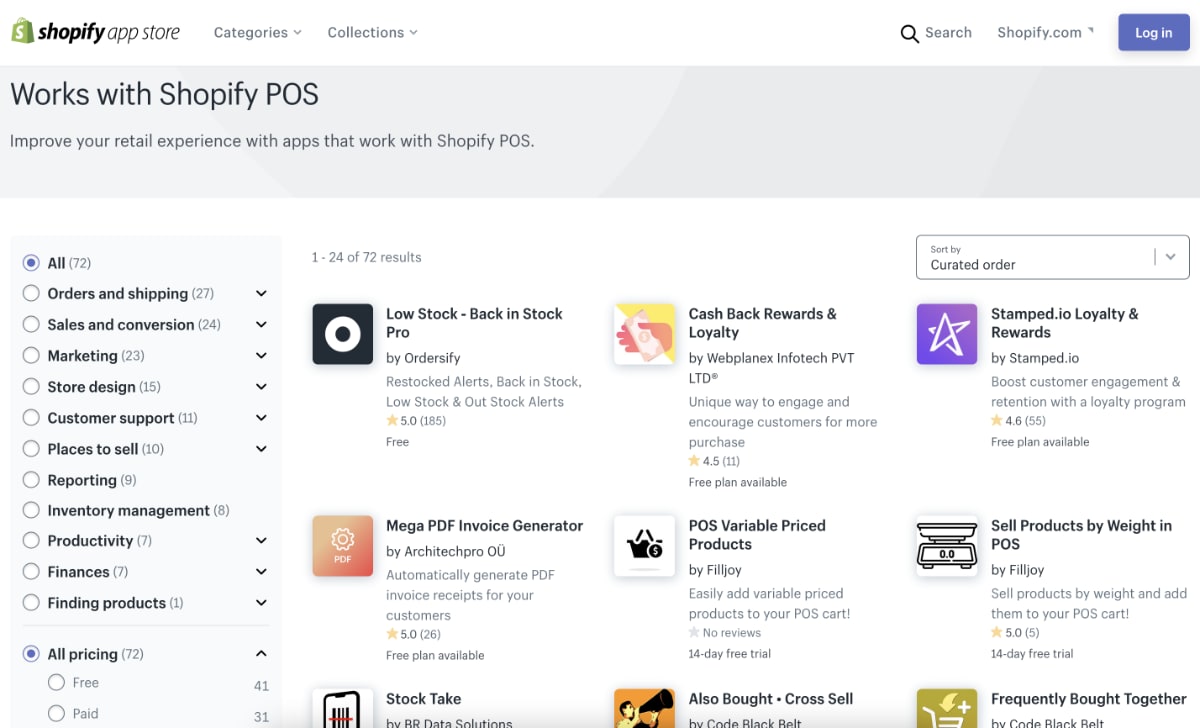Open POS Variable Priced Products basket icon

point(645,546)
